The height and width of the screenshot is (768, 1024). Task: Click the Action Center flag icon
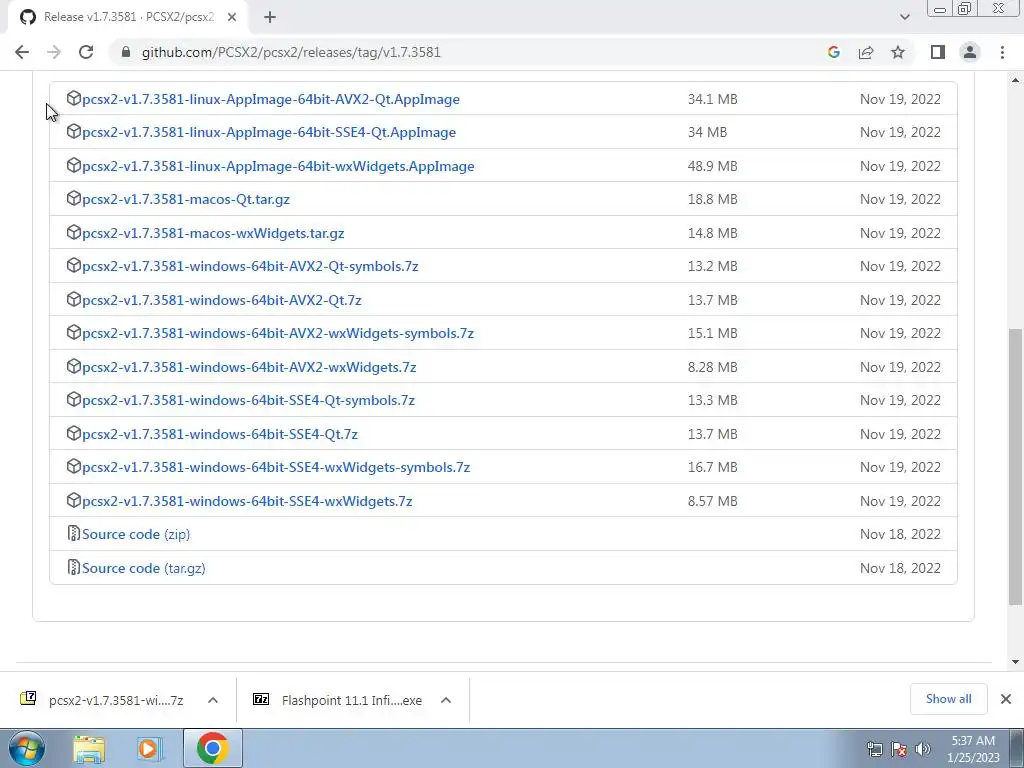[x=899, y=749]
